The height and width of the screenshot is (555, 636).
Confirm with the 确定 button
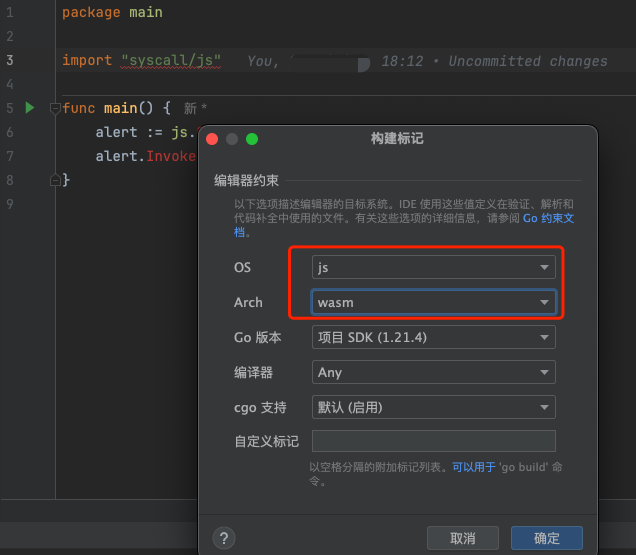point(546,538)
